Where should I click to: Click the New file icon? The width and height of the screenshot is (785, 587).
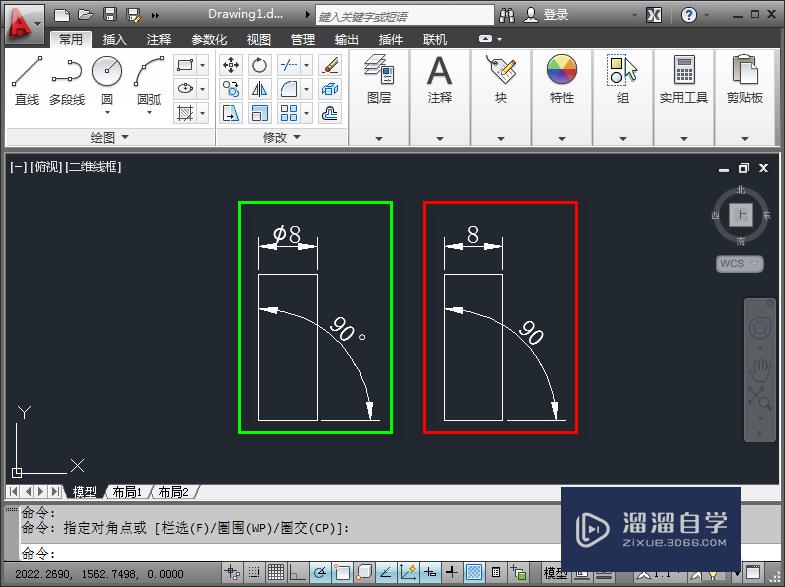coord(62,15)
